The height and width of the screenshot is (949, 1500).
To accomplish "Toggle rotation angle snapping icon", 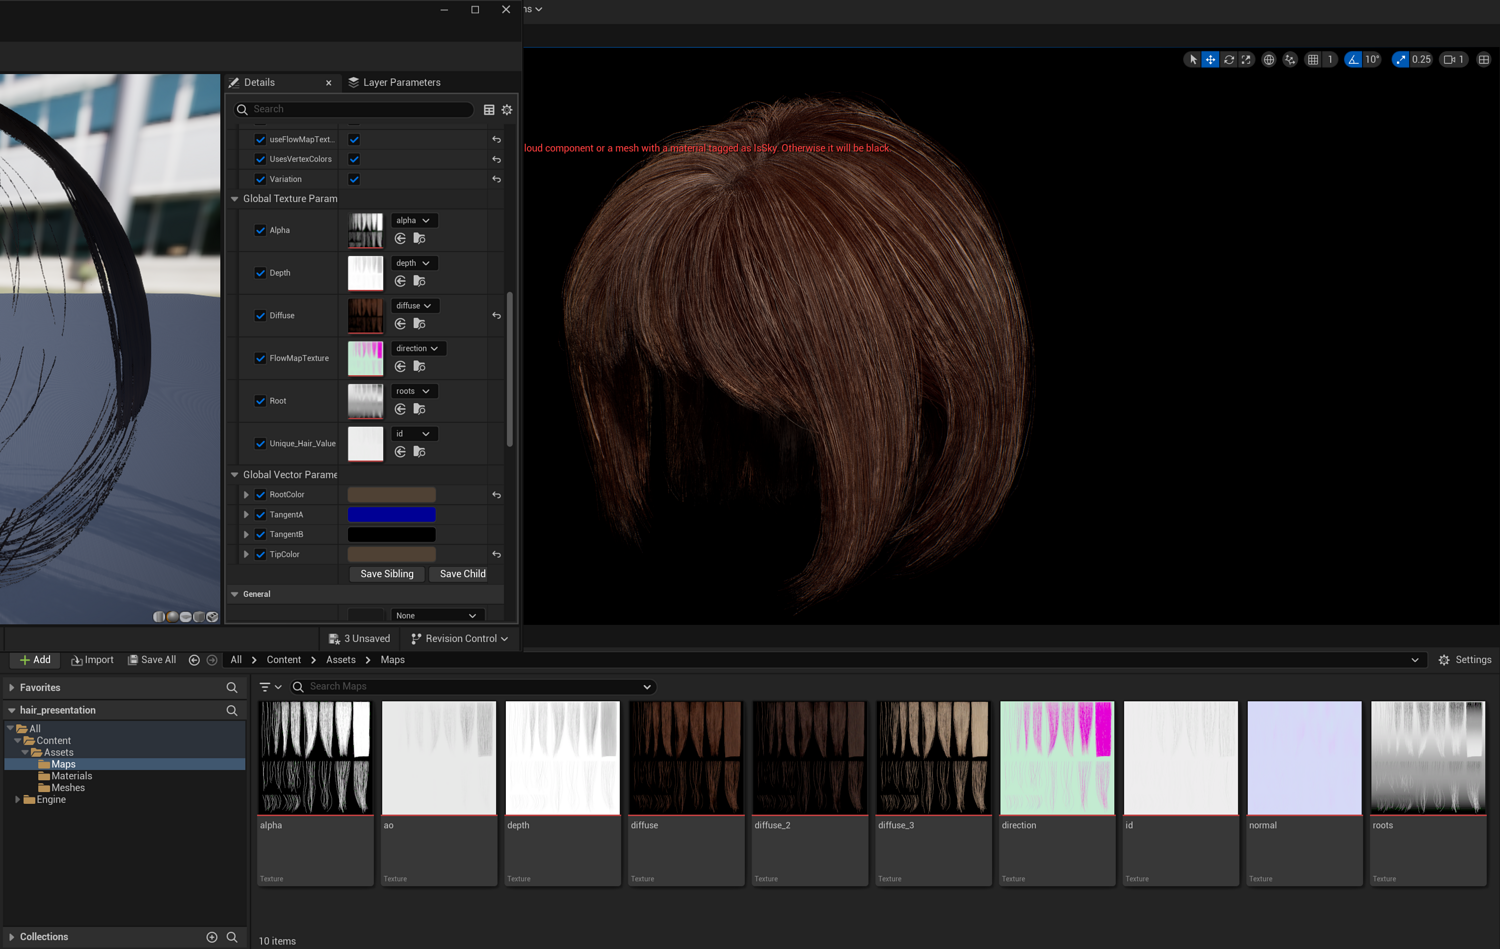I will click(x=1353, y=60).
